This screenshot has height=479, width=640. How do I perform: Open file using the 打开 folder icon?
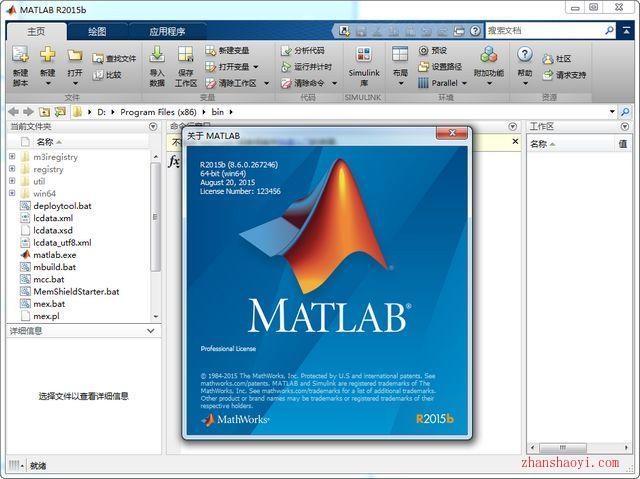tap(75, 55)
